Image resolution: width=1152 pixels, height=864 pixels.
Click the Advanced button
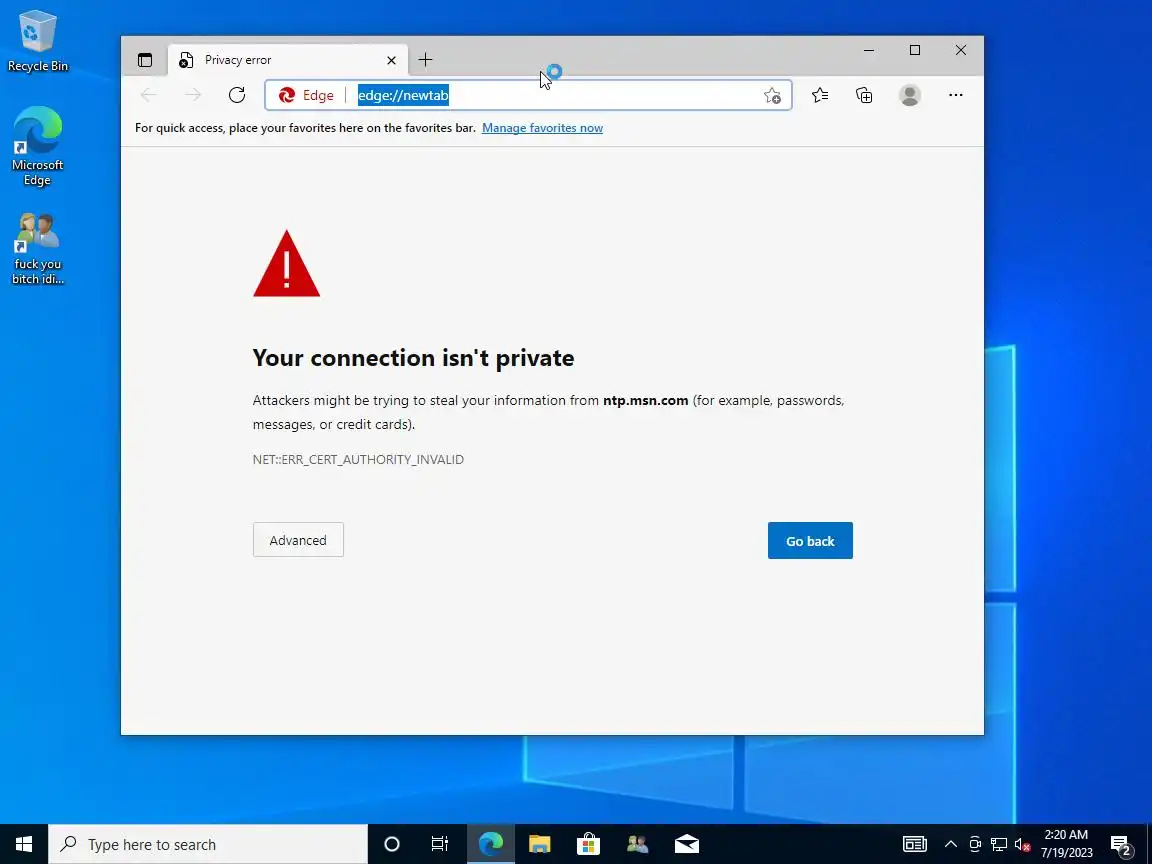click(x=298, y=540)
